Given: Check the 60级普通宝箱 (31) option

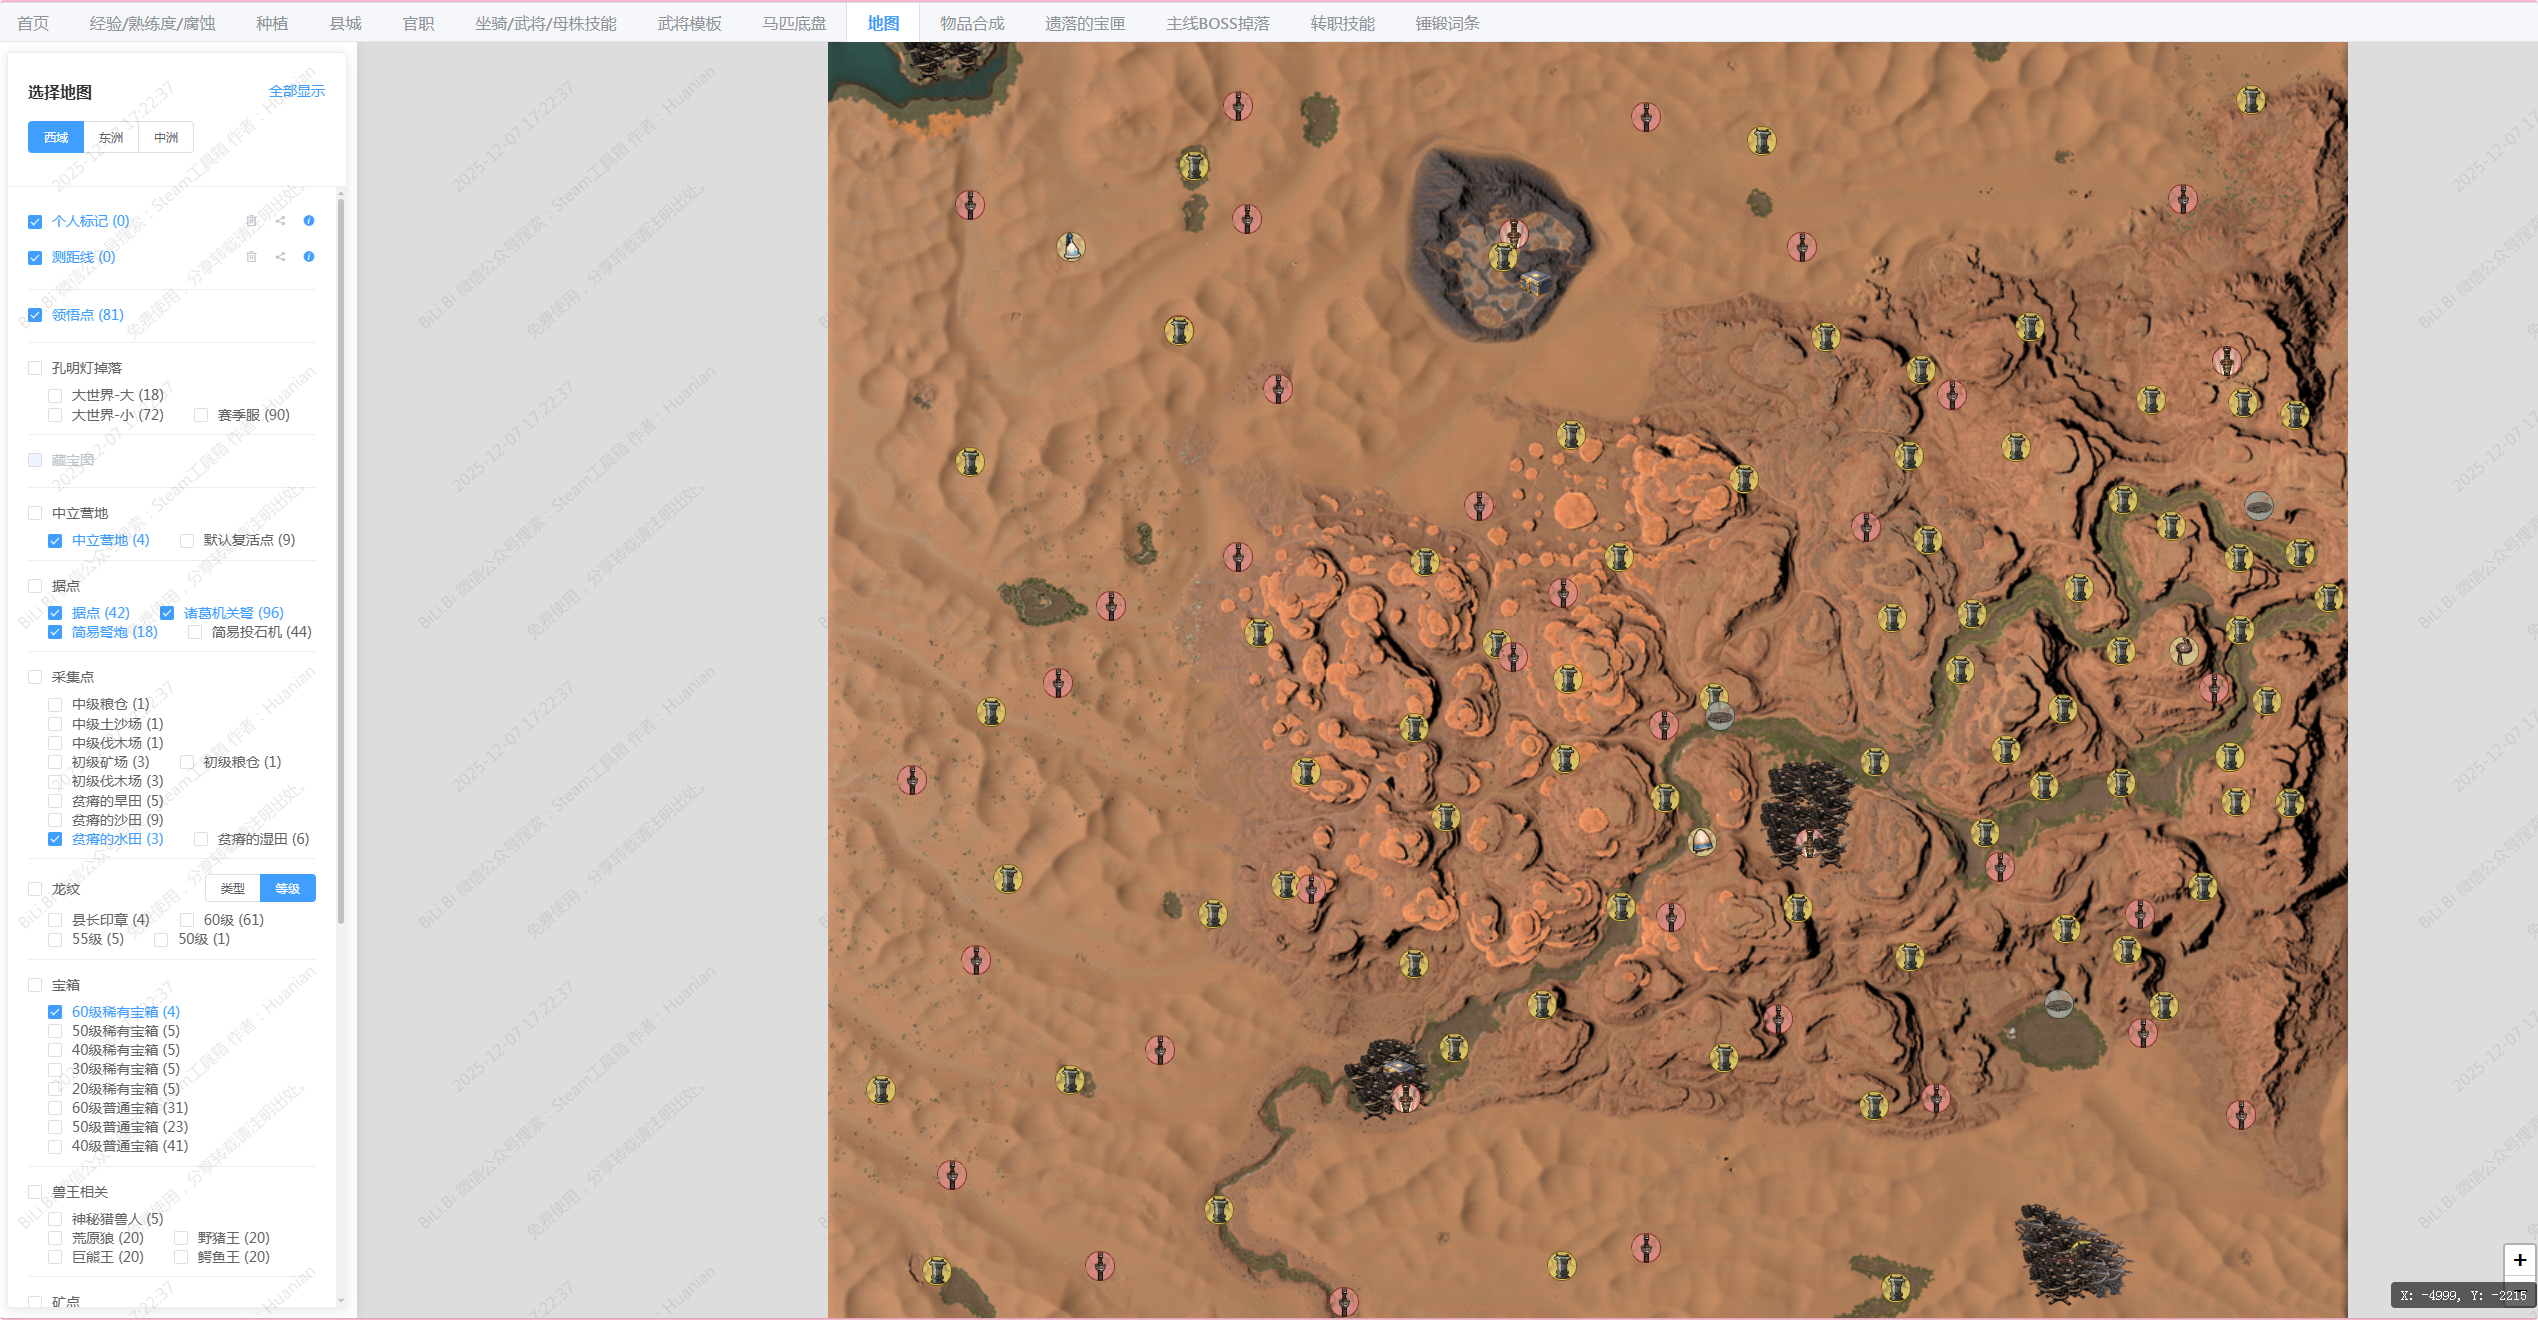Looking at the screenshot, I should coord(55,1108).
